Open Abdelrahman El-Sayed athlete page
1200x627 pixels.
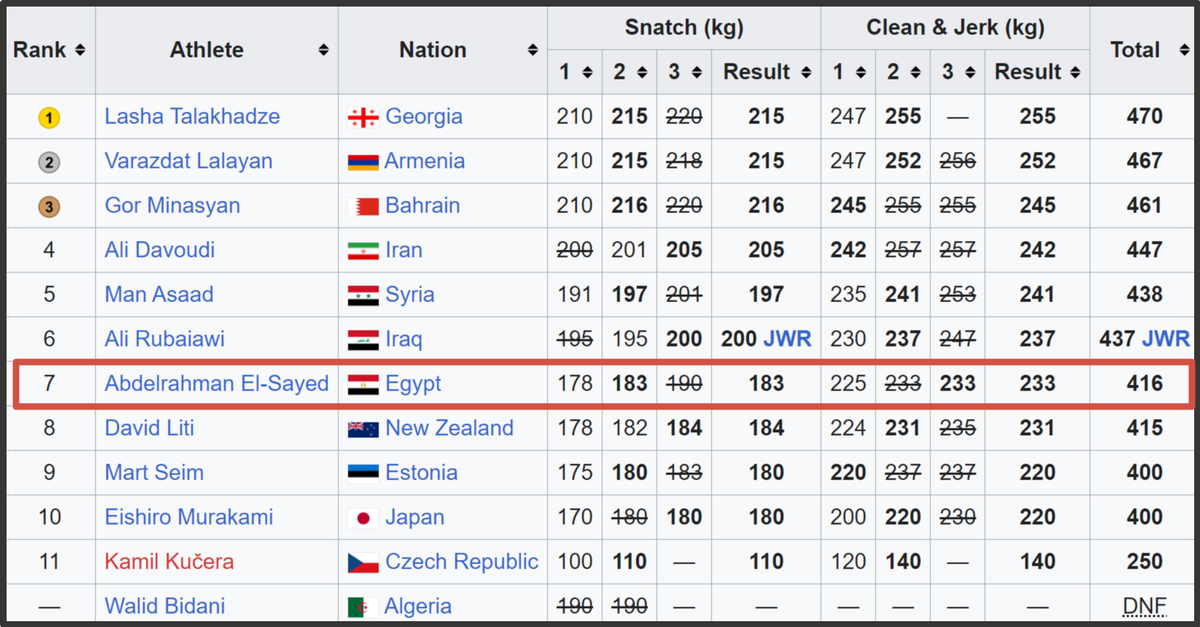pyautogui.click(x=216, y=384)
